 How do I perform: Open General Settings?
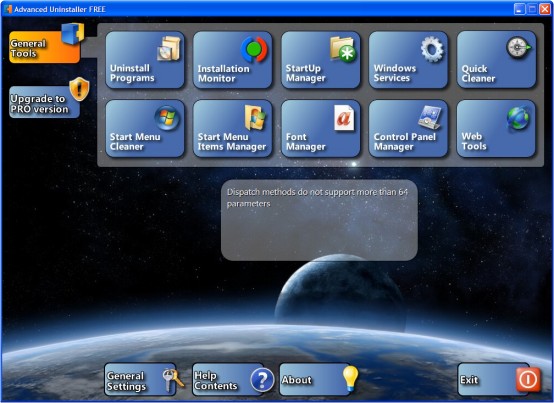click(140, 380)
